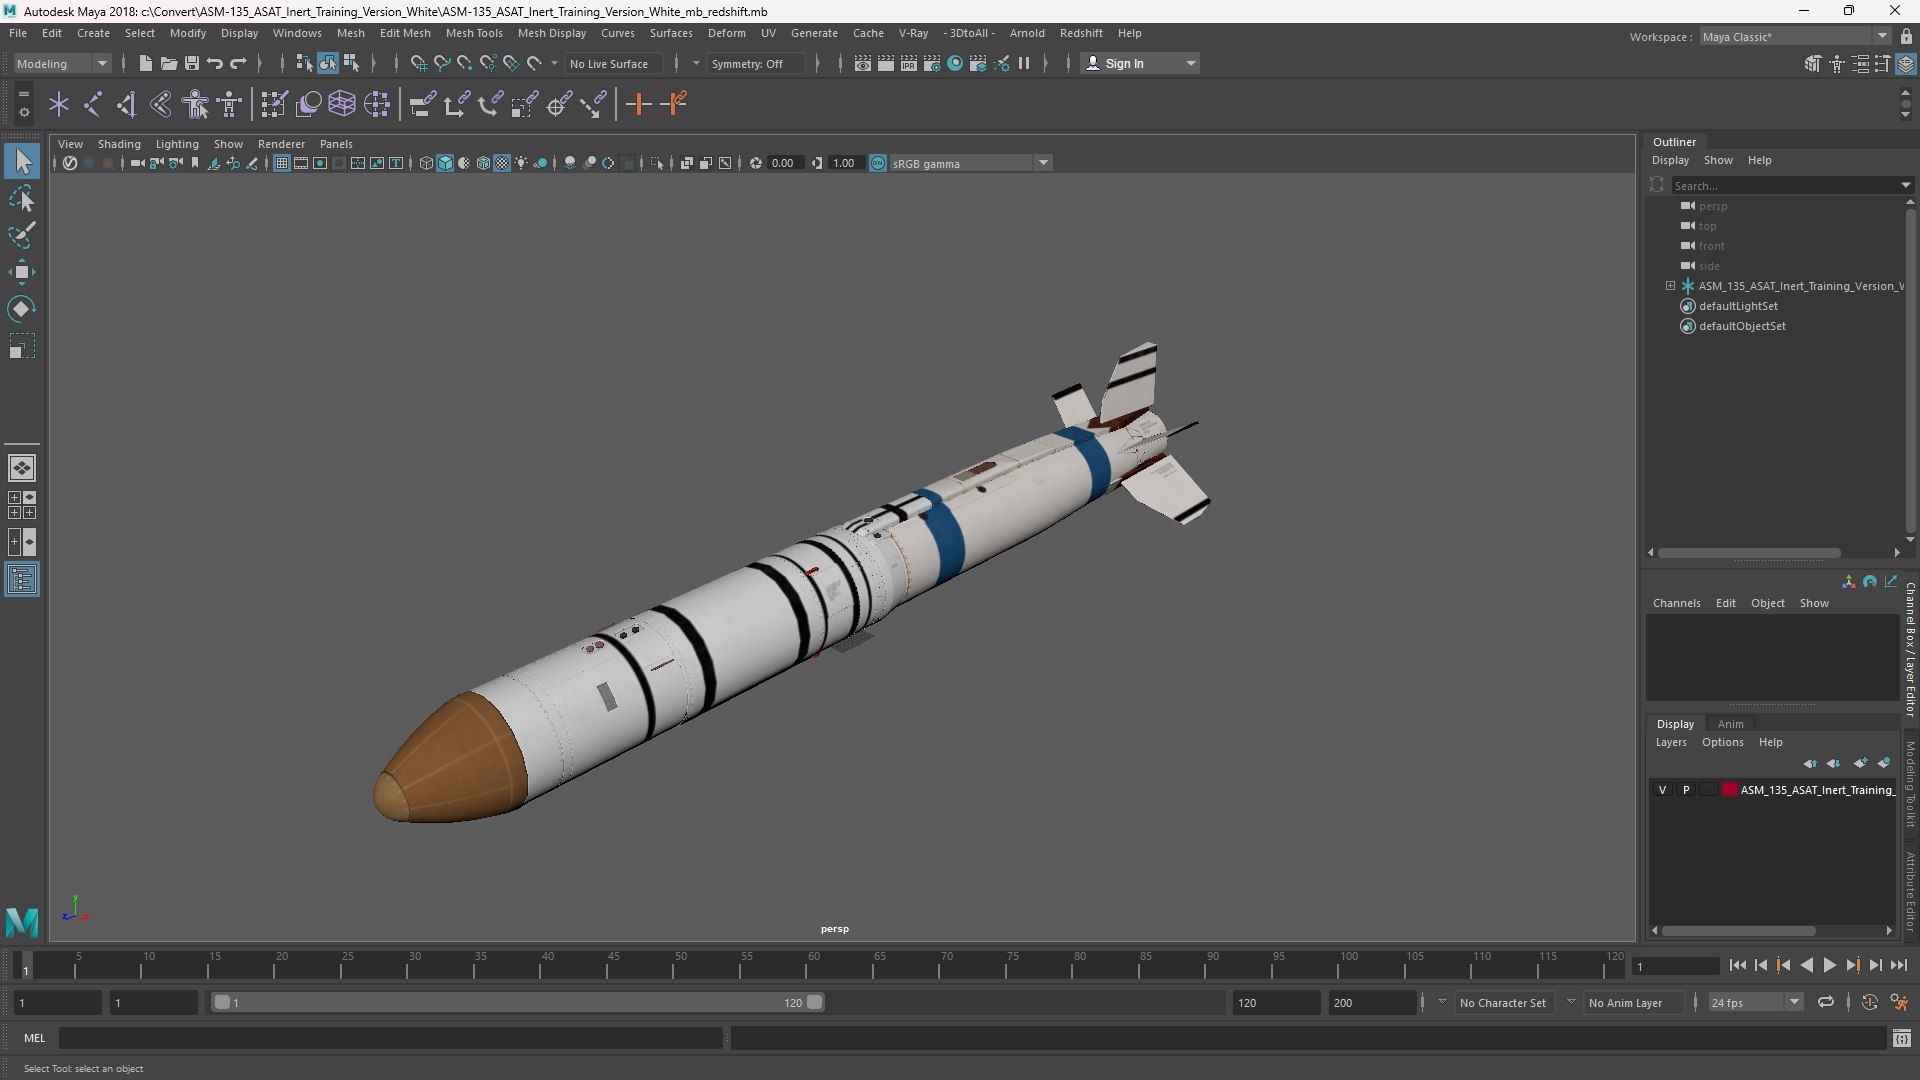Open the Redshift menu
Viewport: 1920px width, 1080px height.
pyautogui.click(x=1081, y=33)
